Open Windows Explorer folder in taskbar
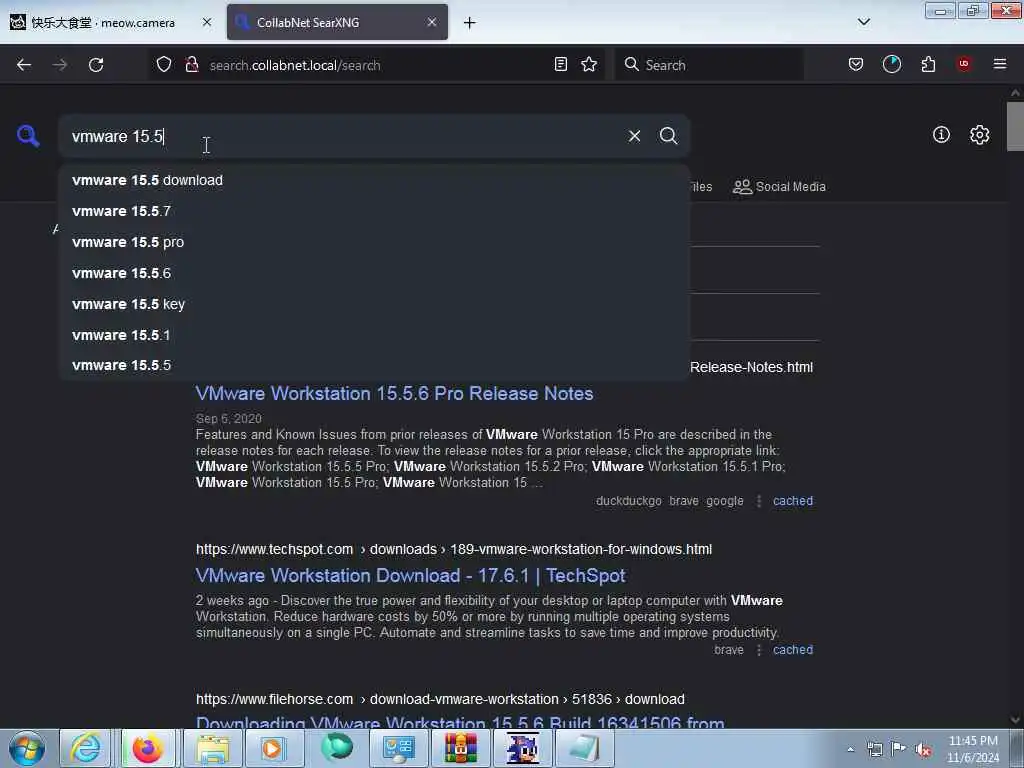The height and width of the screenshot is (768, 1024). pyautogui.click(x=212, y=748)
